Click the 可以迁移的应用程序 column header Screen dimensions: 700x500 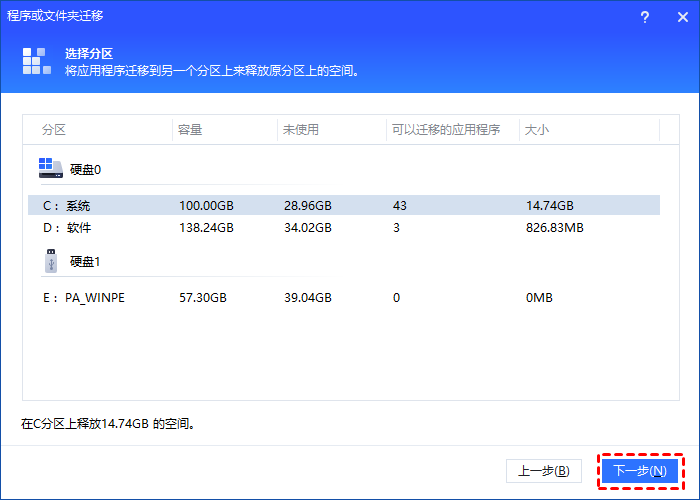445,130
